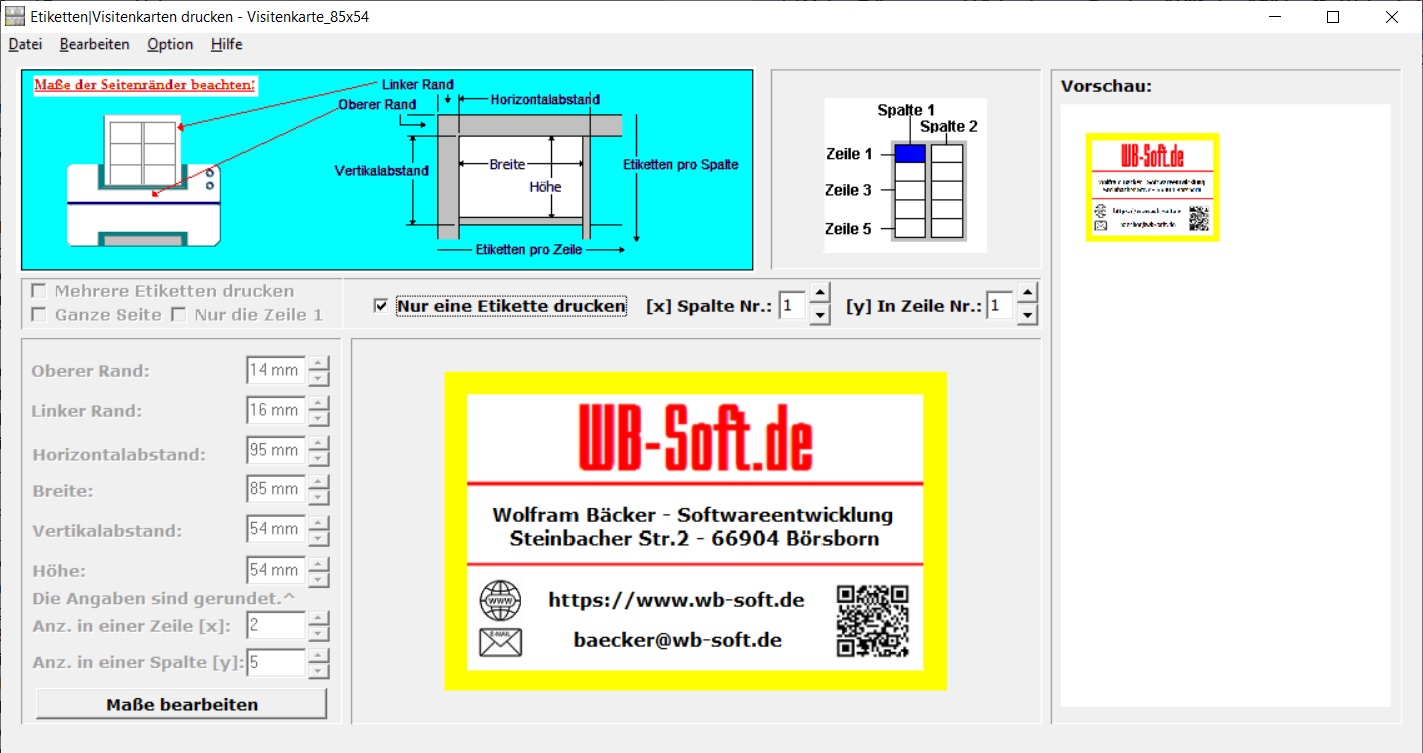Screen dimensions: 1423x753
Task: Increase 'In Zeile Nr.' with up arrow
Action: [1027, 294]
